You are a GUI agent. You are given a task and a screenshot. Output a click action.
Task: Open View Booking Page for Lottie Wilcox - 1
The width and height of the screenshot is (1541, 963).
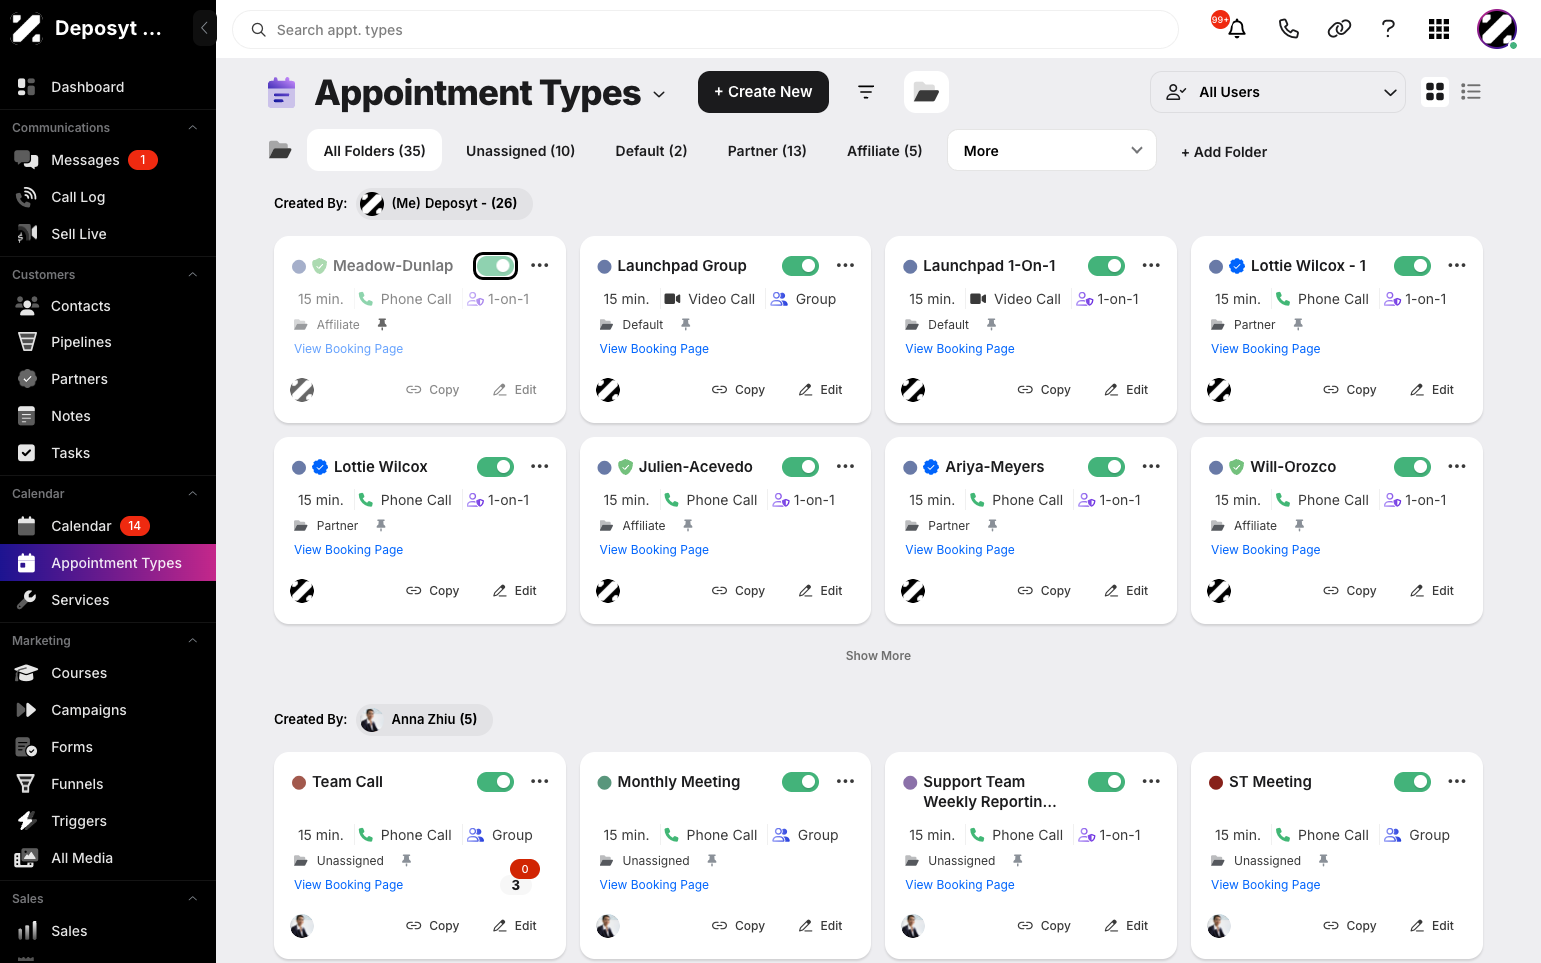click(1265, 349)
